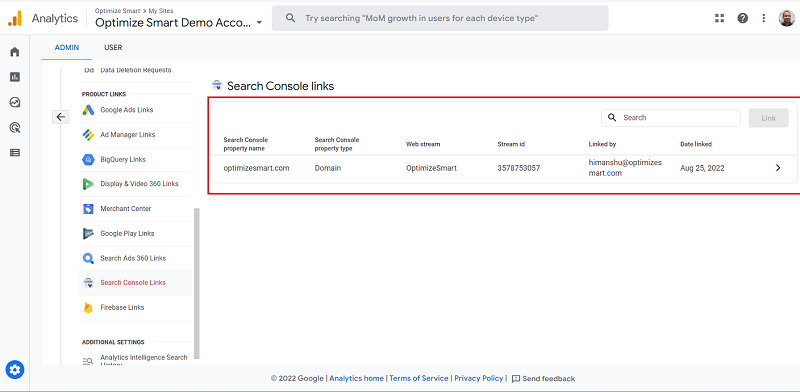
Task: Expand the optimizesmart.com link row chevron
Action: point(778,168)
